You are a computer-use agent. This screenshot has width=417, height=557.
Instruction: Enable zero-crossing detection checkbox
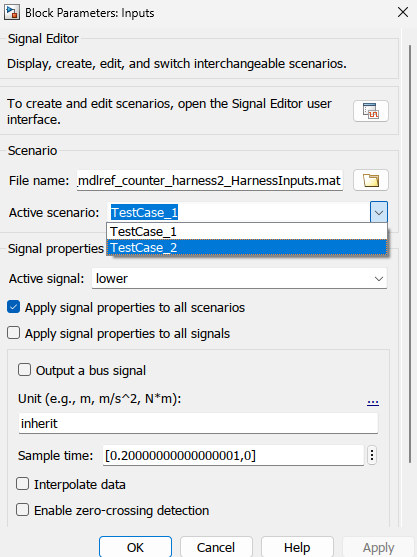(x=22, y=510)
